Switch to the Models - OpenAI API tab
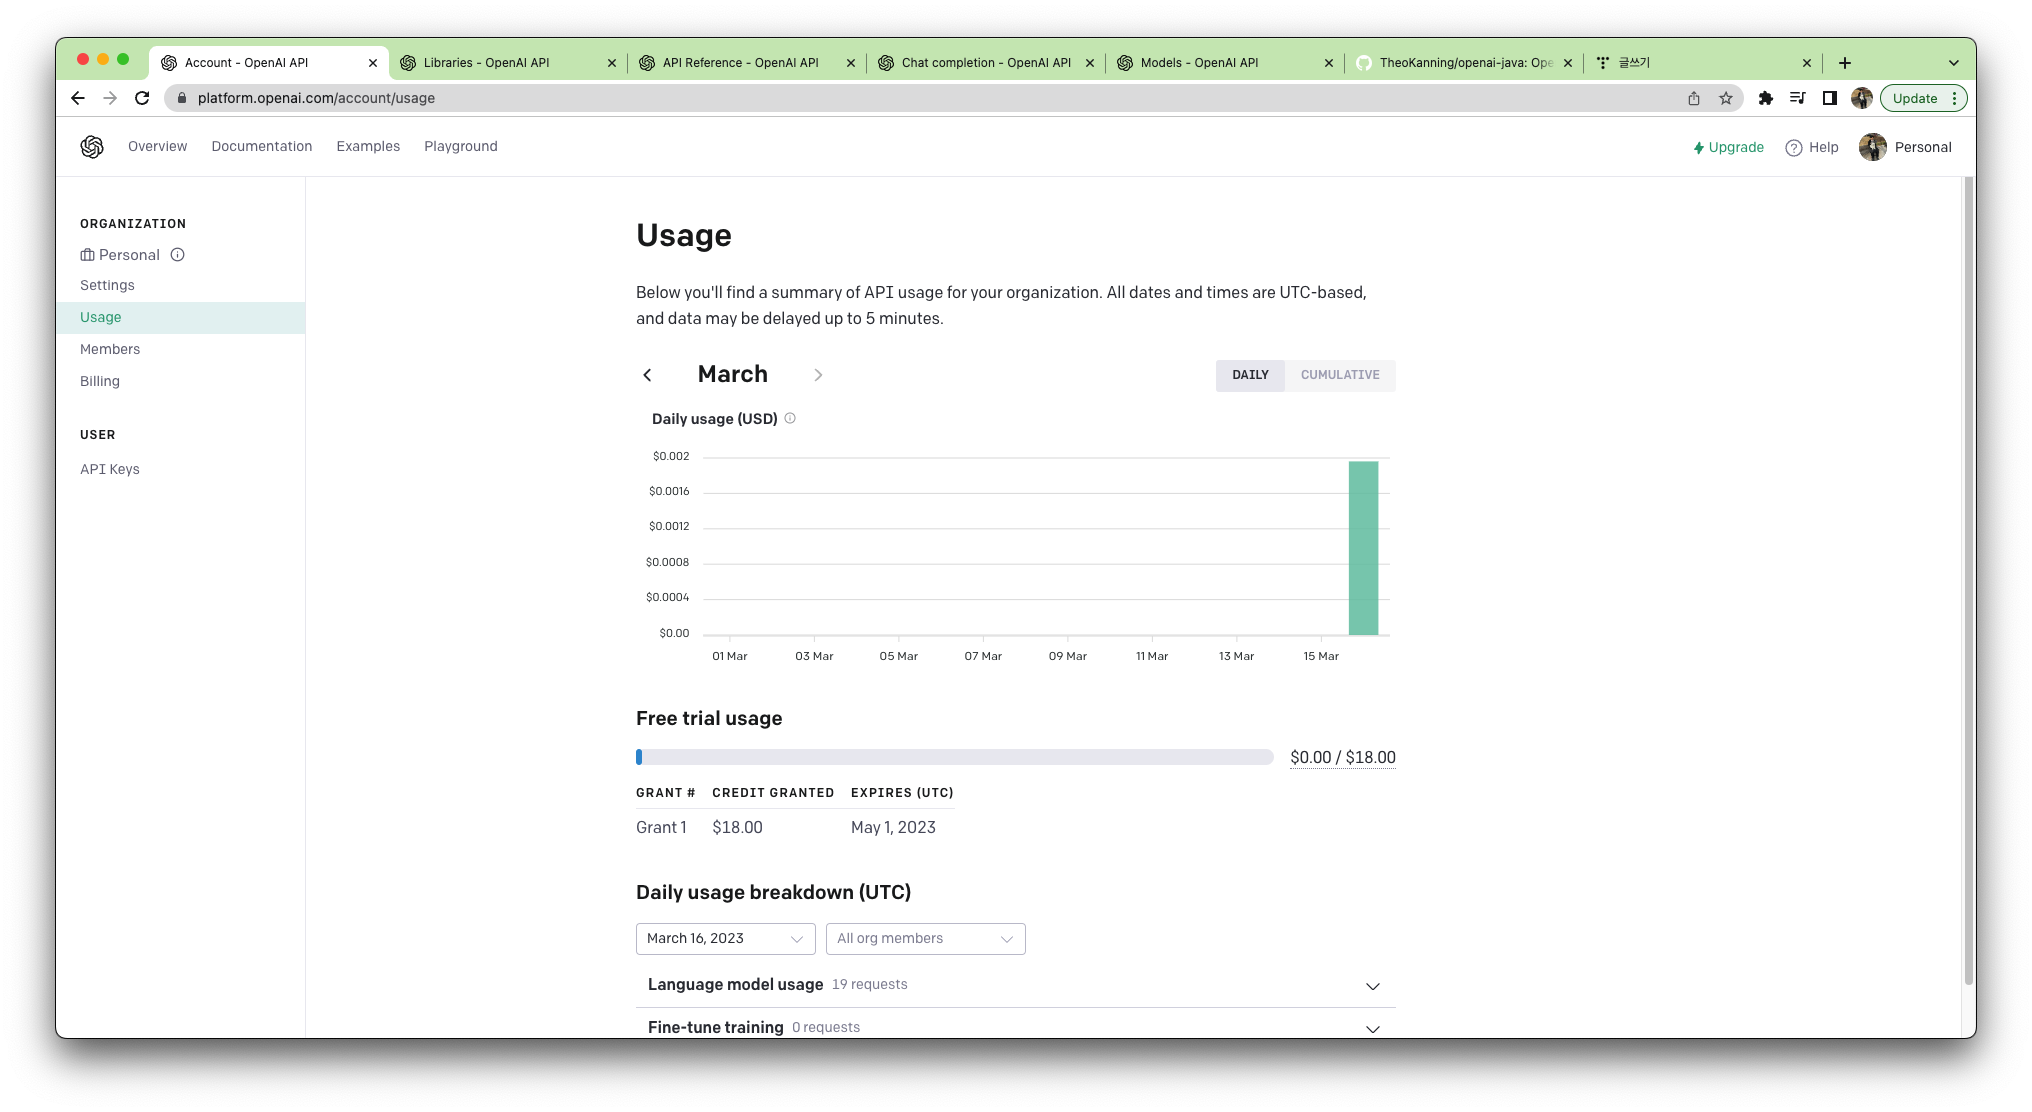 point(1199,63)
